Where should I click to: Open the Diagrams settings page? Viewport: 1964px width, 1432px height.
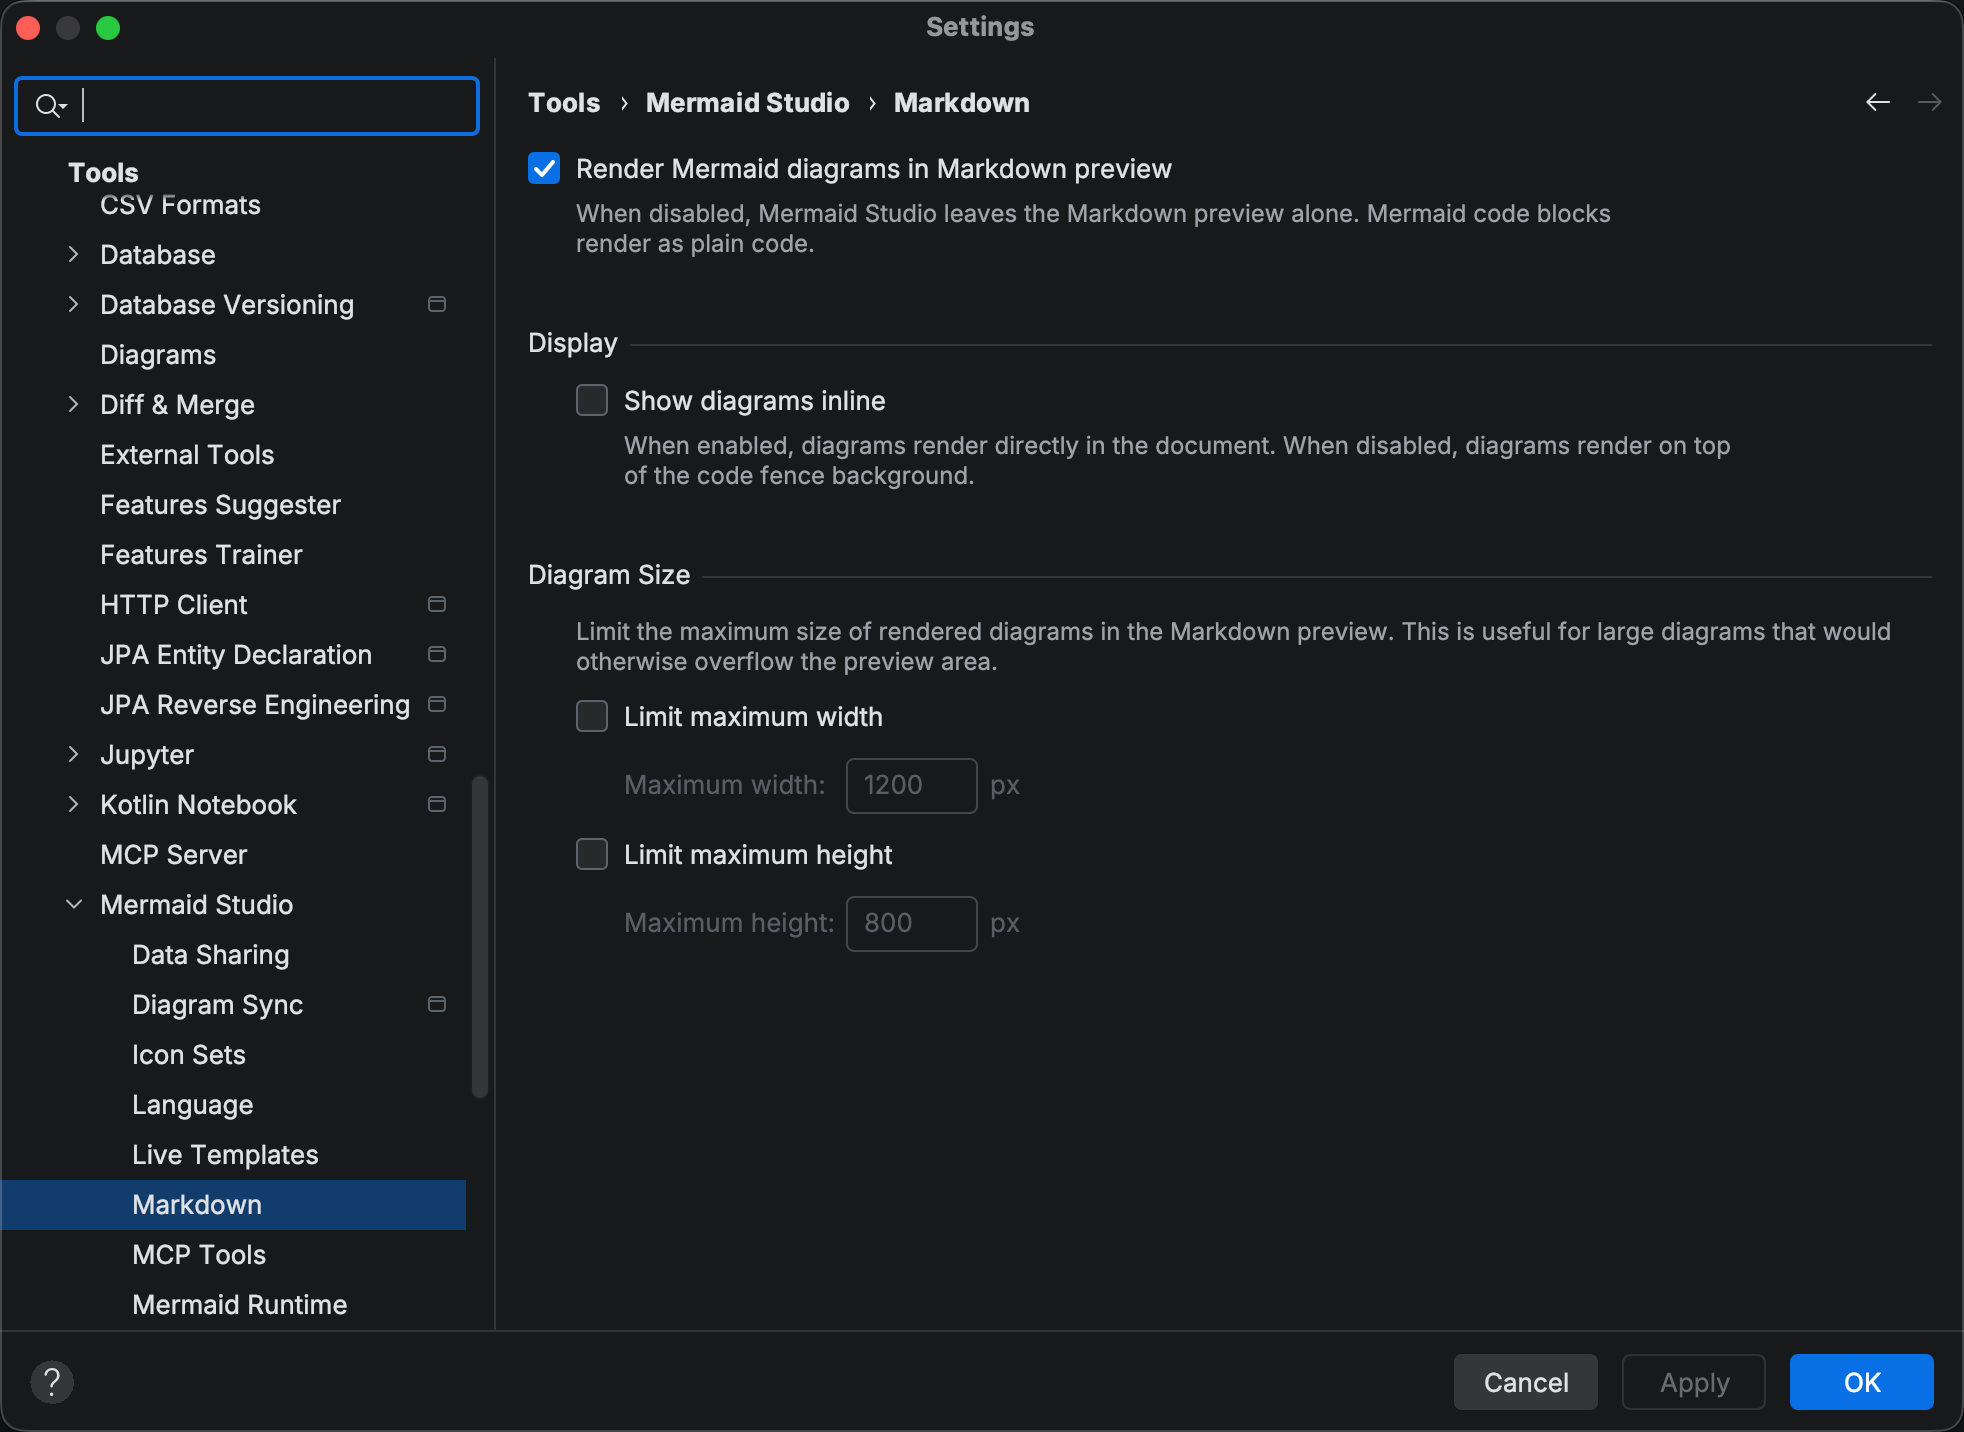(158, 355)
